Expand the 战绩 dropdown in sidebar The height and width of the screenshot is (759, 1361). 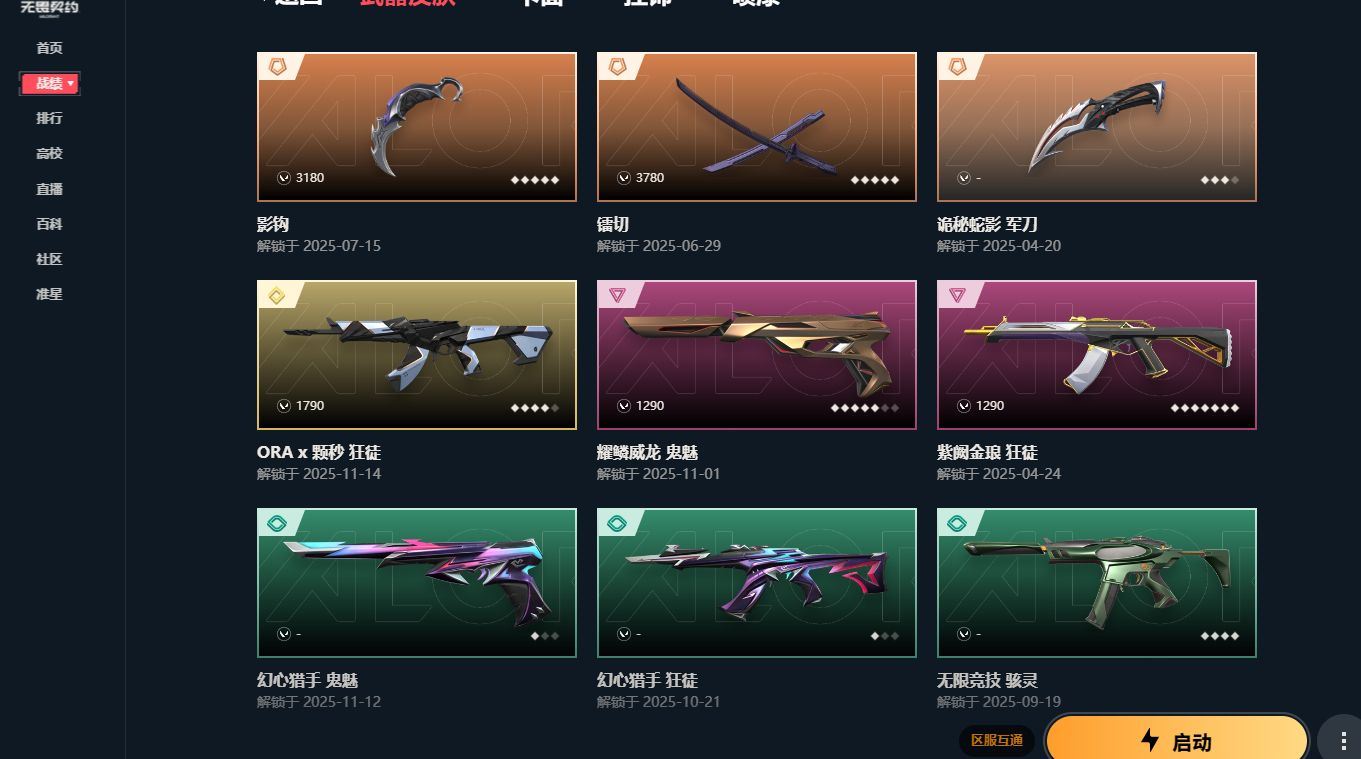tap(50, 83)
